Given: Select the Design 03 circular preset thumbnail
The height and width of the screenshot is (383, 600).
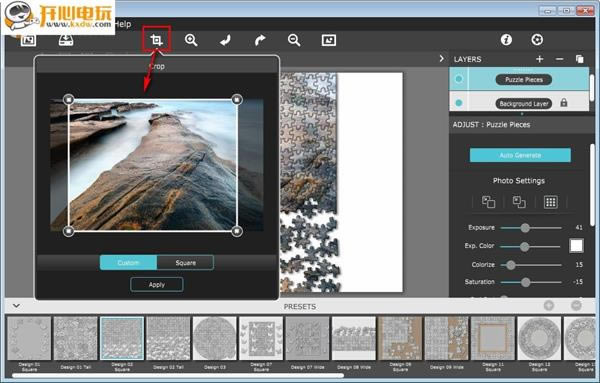Looking at the screenshot, I should [x=215, y=338].
